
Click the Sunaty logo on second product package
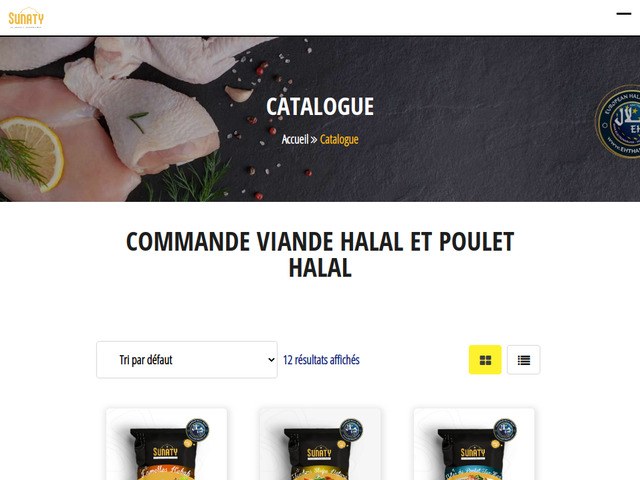tap(319, 452)
